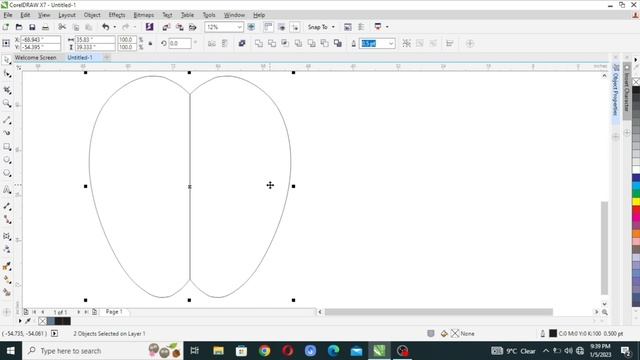Image resolution: width=640 pixels, height=360 pixels.
Task: Open the zoom level dropdown
Action: (x=239, y=27)
